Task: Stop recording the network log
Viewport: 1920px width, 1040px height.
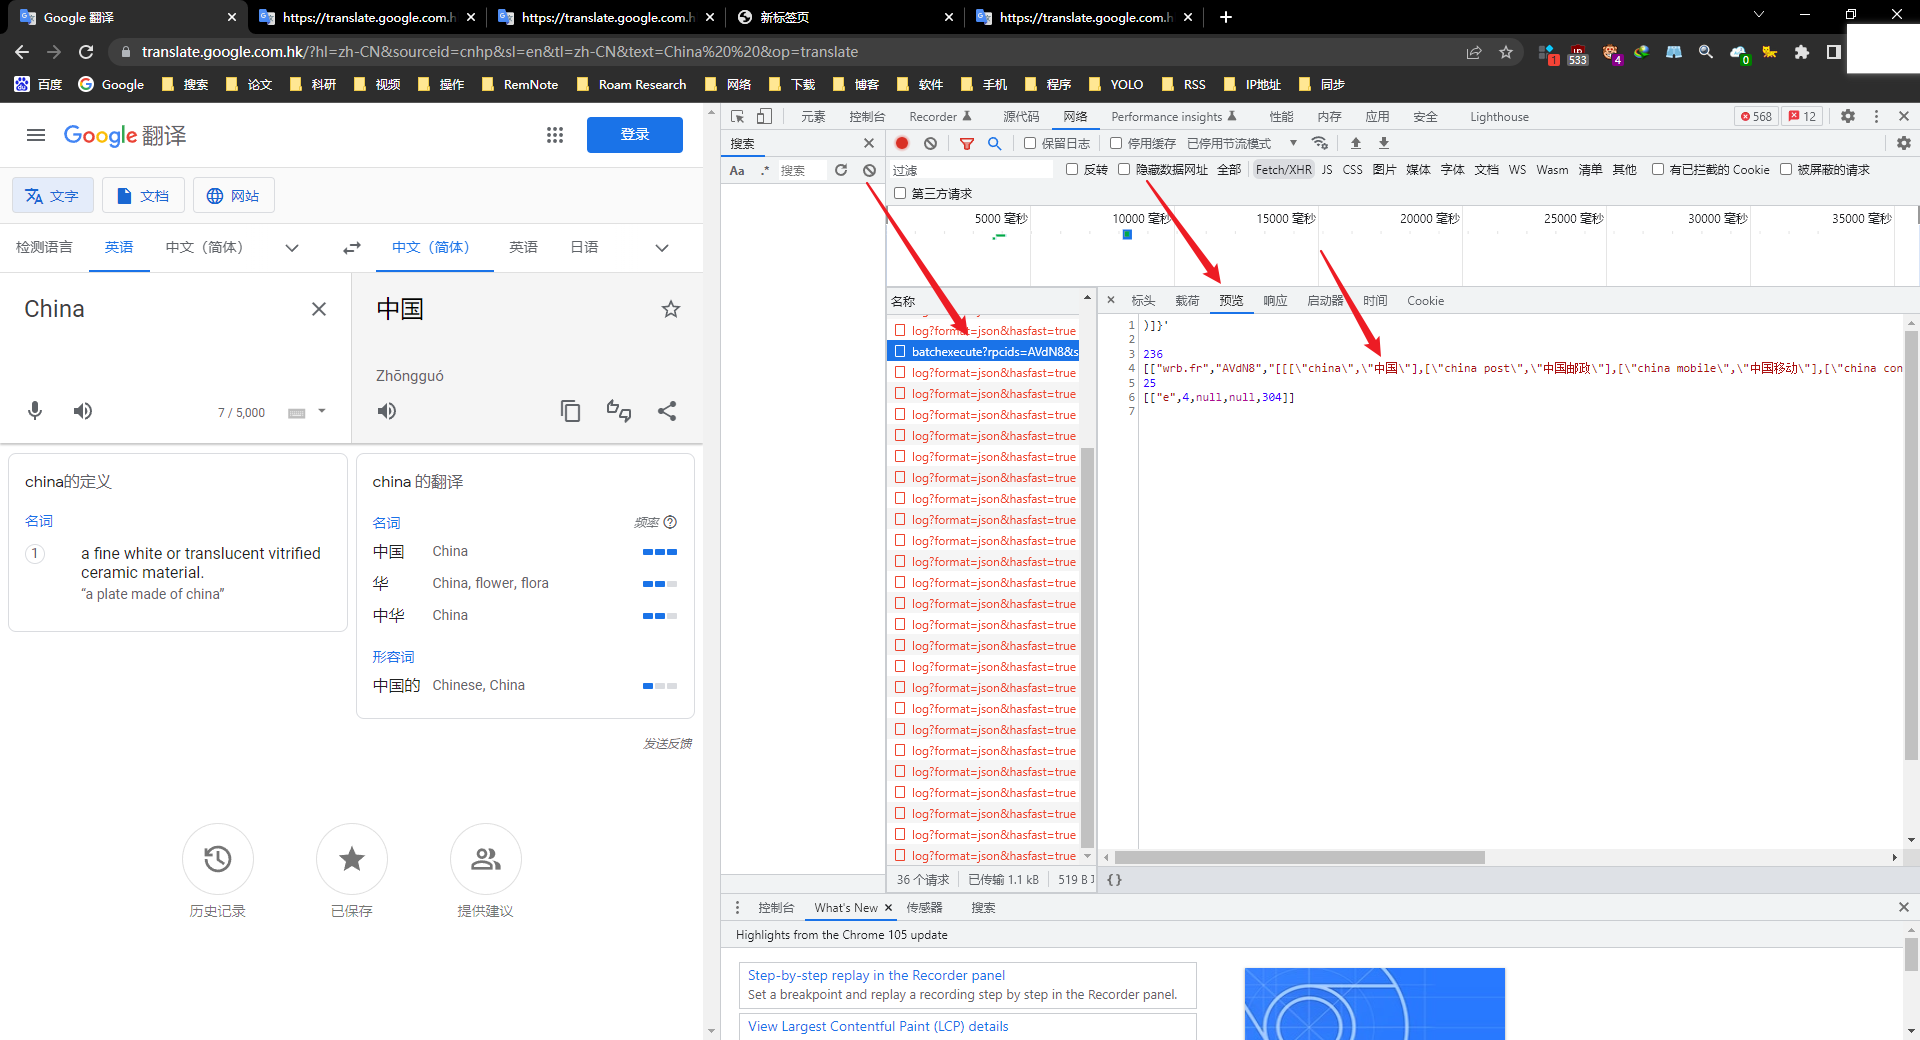Action: (x=902, y=143)
